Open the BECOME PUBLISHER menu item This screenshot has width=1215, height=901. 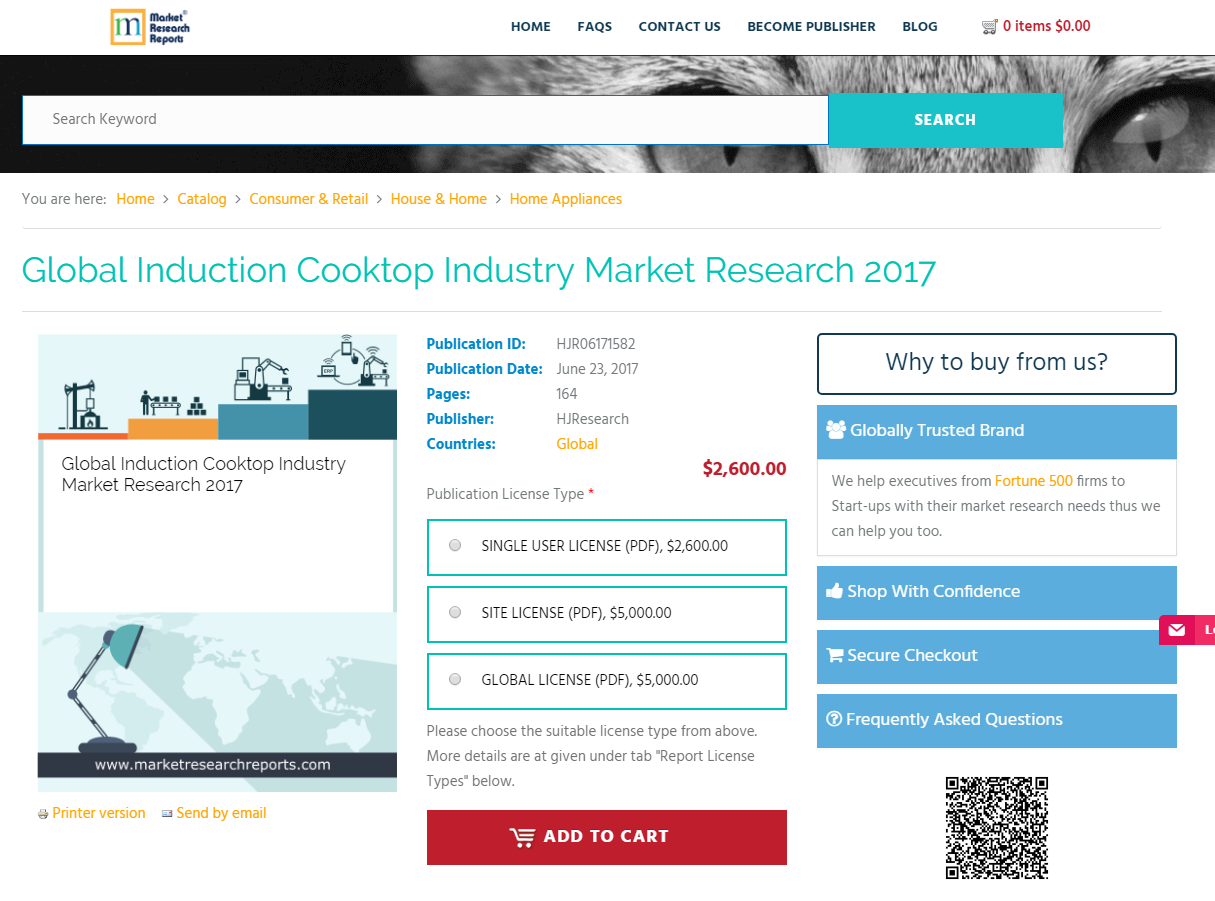click(x=812, y=27)
